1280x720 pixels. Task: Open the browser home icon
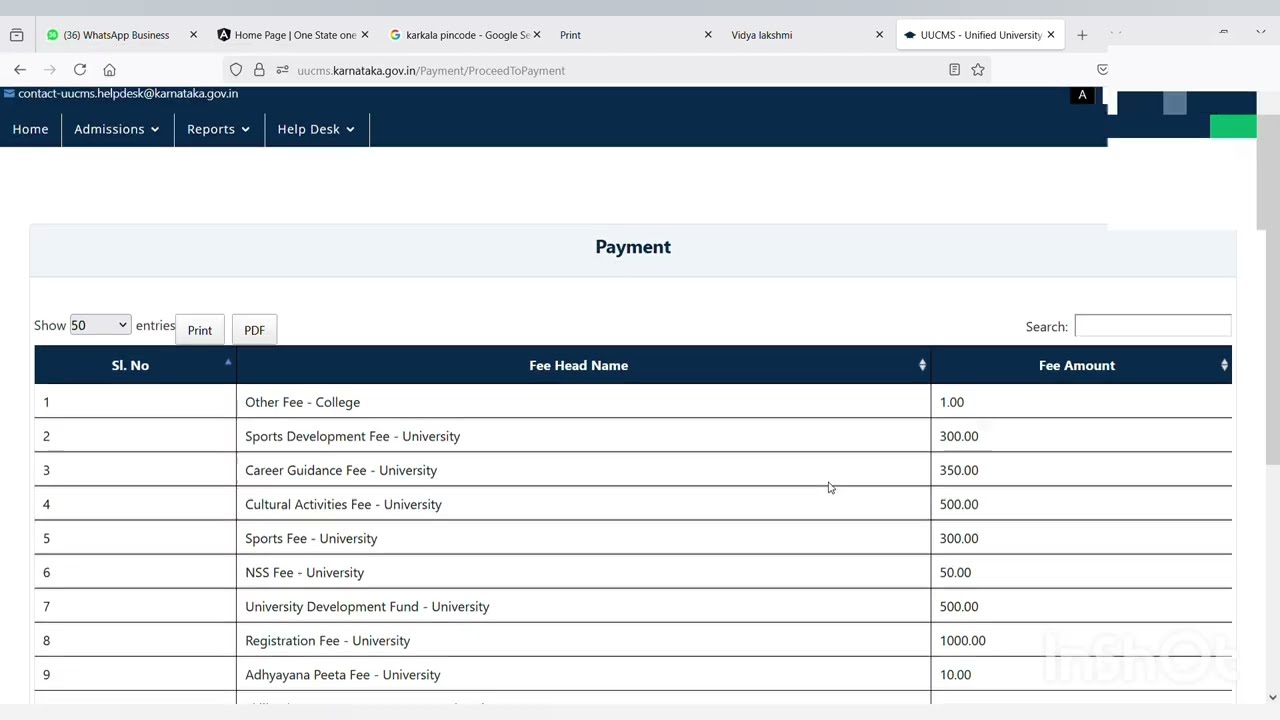point(110,70)
